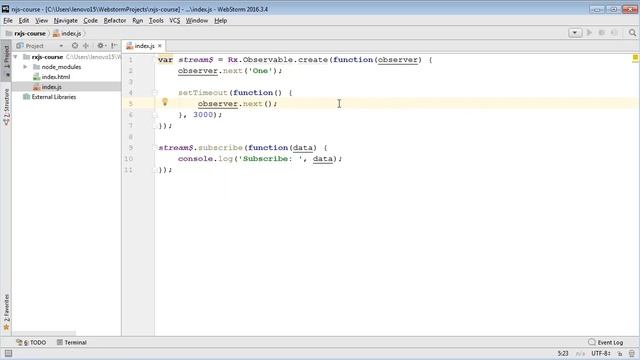Screen dimensions: 640x360
Task: Click tool window quick access icon in status bar corner
Action: click(x=8, y=353)
